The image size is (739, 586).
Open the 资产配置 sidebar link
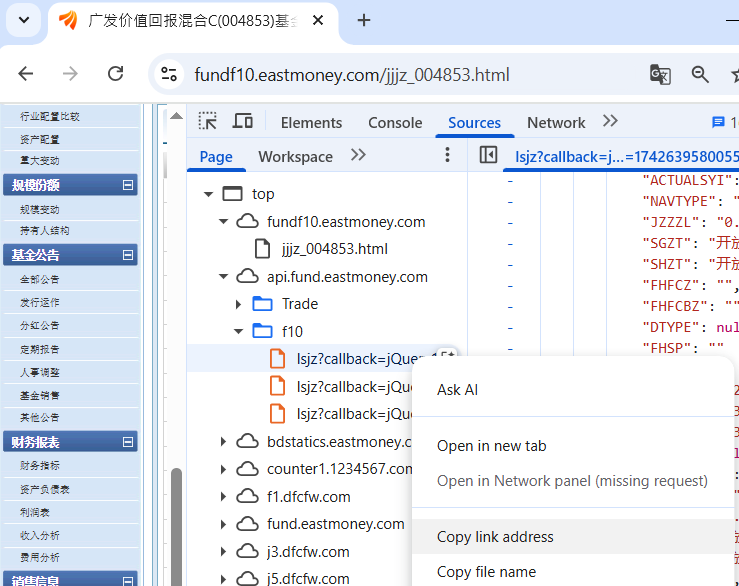(x=40, y=140)
